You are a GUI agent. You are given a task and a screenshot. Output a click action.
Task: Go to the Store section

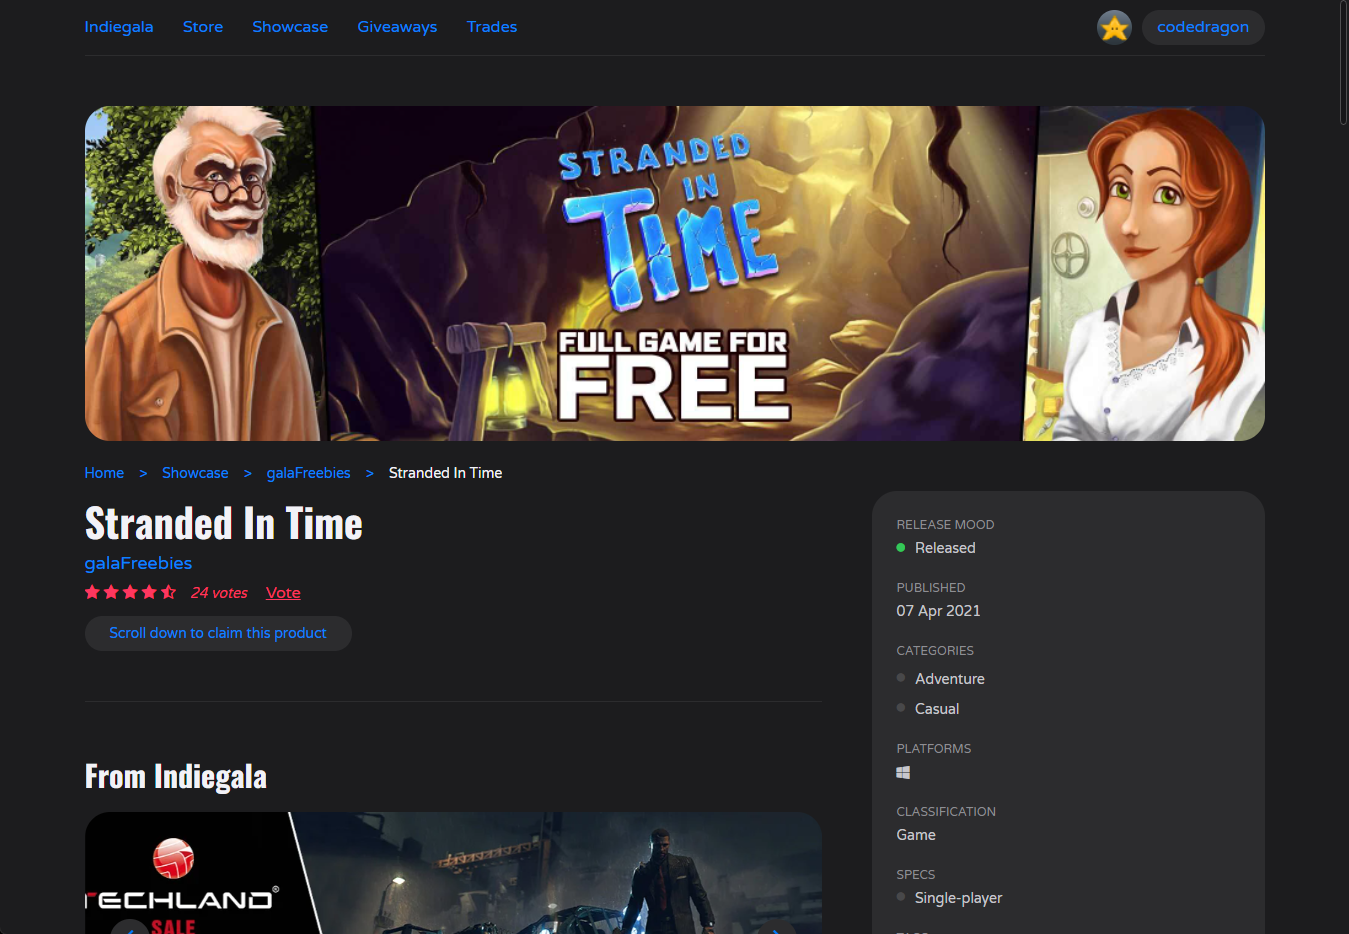pyautogui.click(x=203, y=27)
